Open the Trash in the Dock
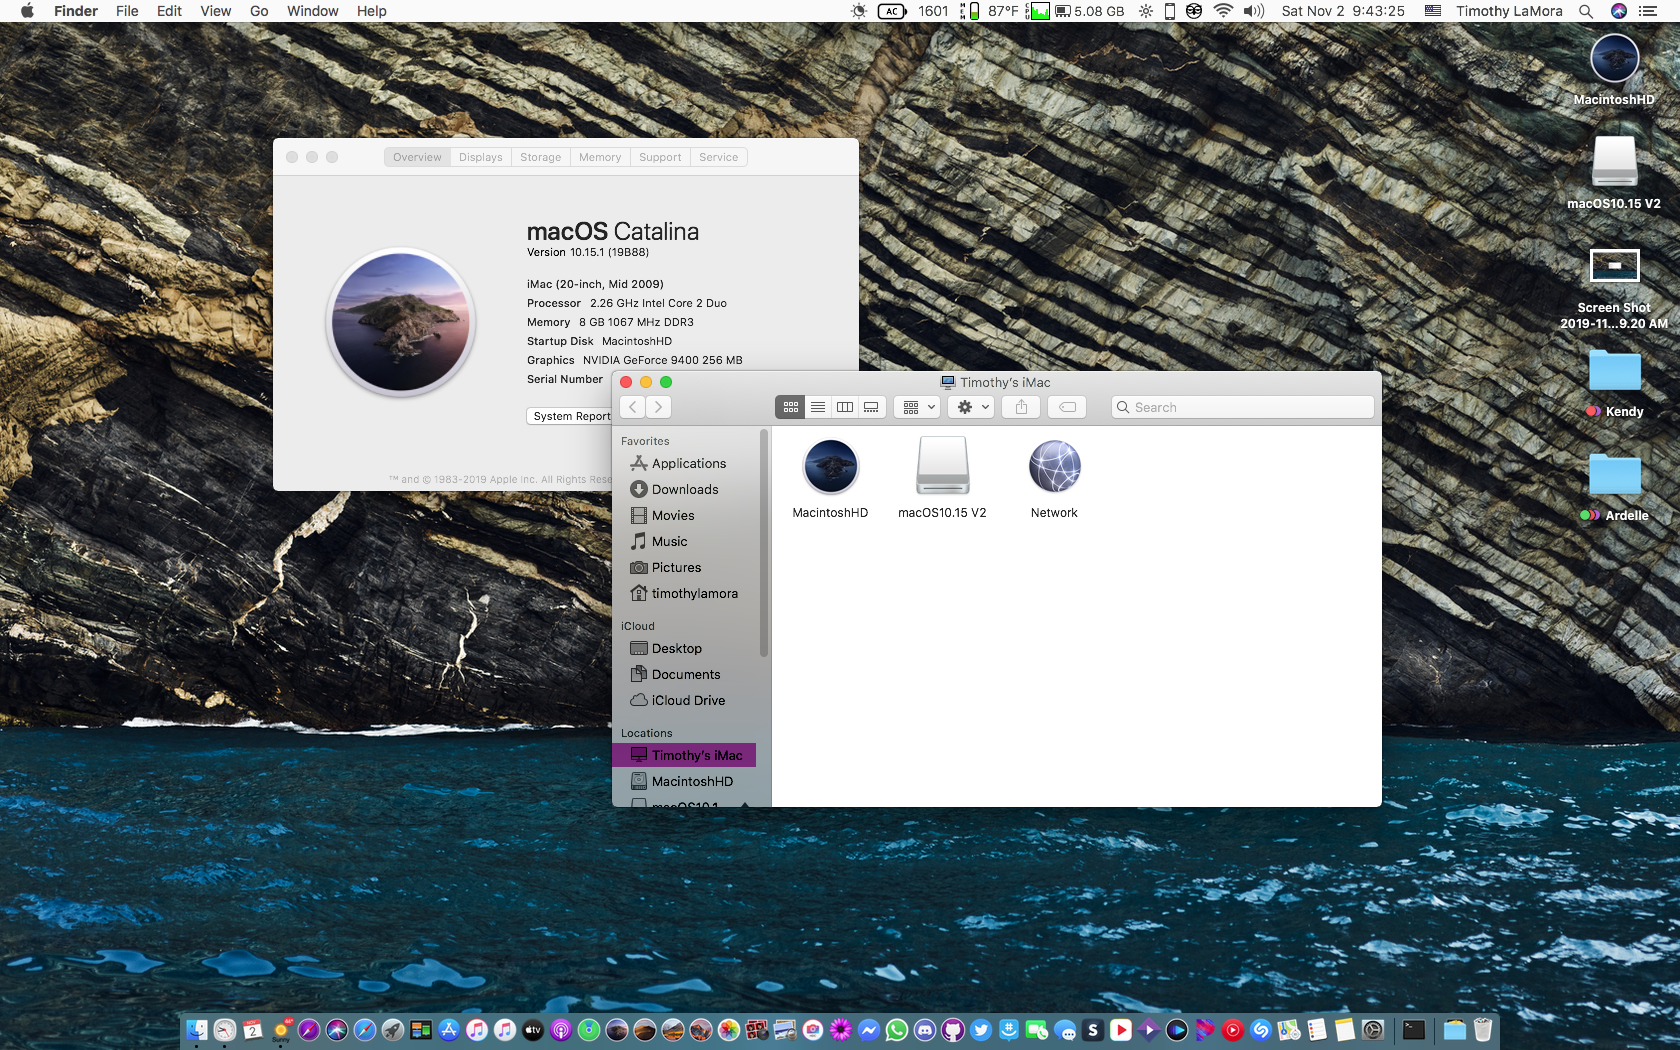 (1483, 1030)
